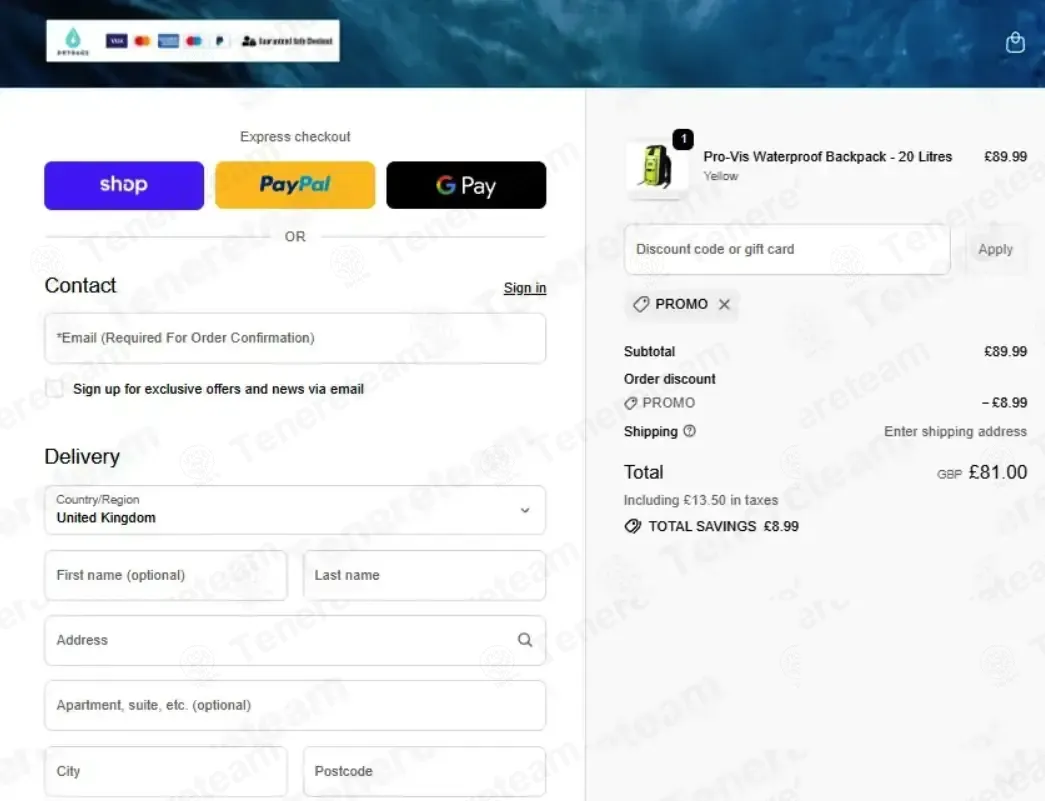Click the quantity badge on product image
Viewport: 1045px width, 801px height.
pyautogui.click(x=683, y=139)
